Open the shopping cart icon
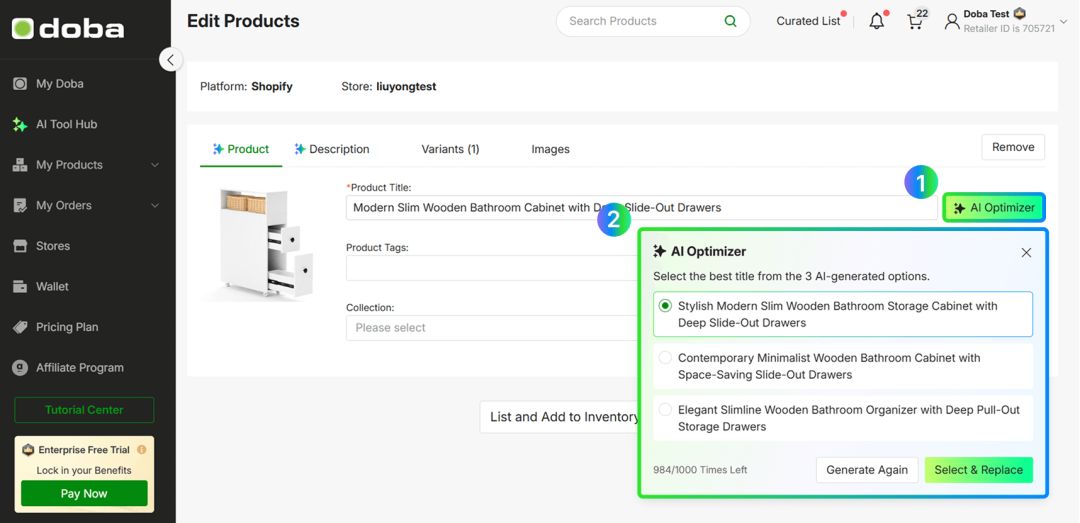This screenshot has width=1080, height=523. (915, 21)
